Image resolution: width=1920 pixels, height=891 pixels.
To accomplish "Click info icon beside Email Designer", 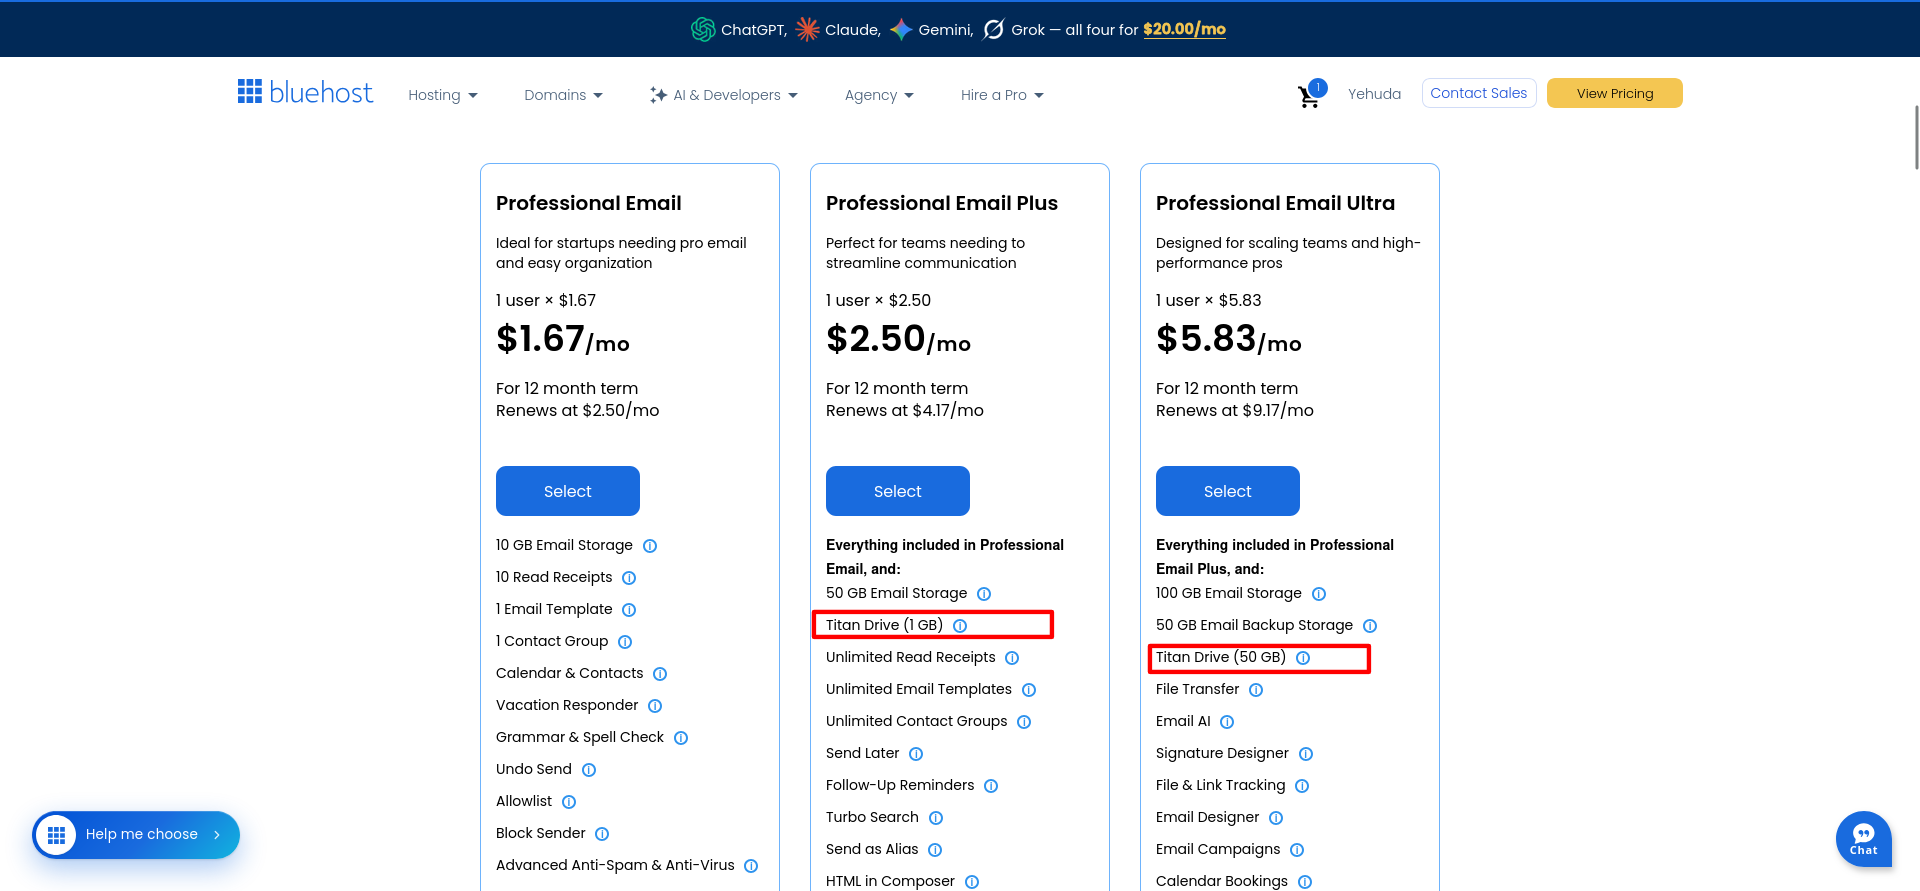I will tap(1276, 818).
